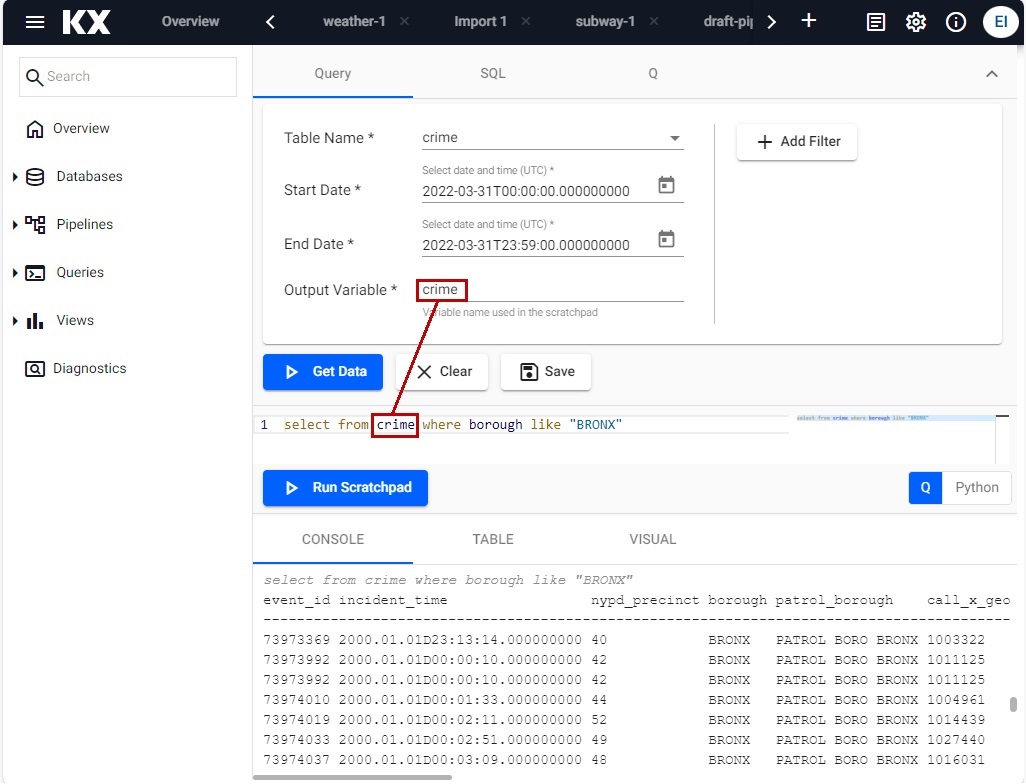This screenshot has width=1026, height=784.
Task: Click the Clear button
Action: [x=442, y=372]
